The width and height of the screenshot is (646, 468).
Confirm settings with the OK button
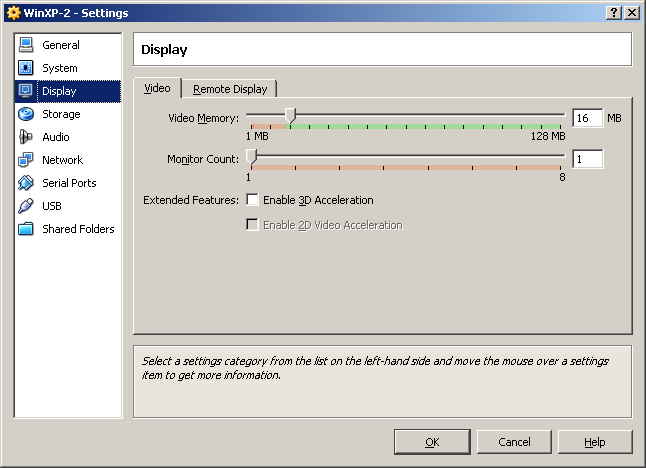point(432,442)
